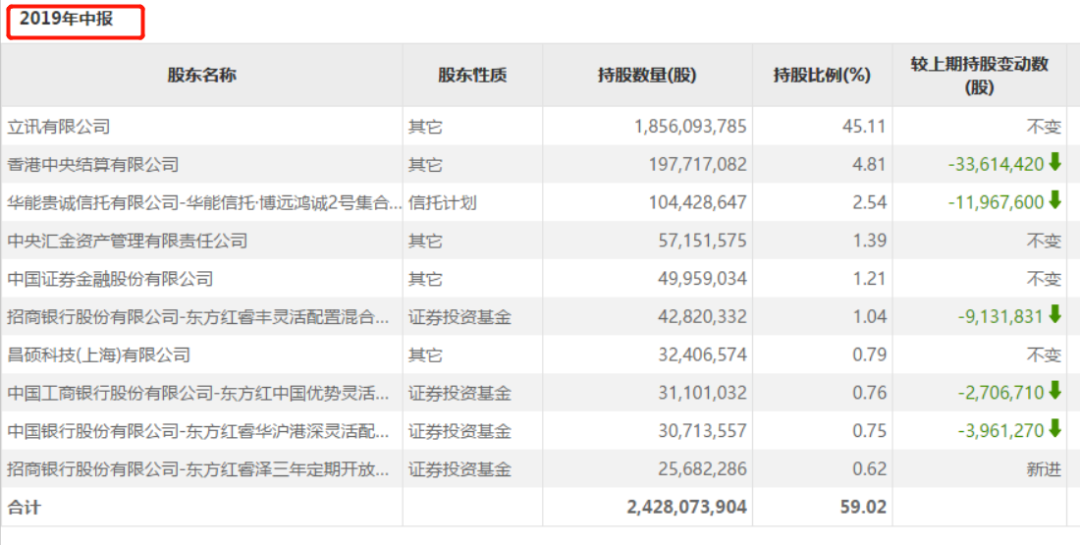Click shareholder name 昌硕科技(上海)有限公司
Viewport: 1080px width, 545px height.
98,355
